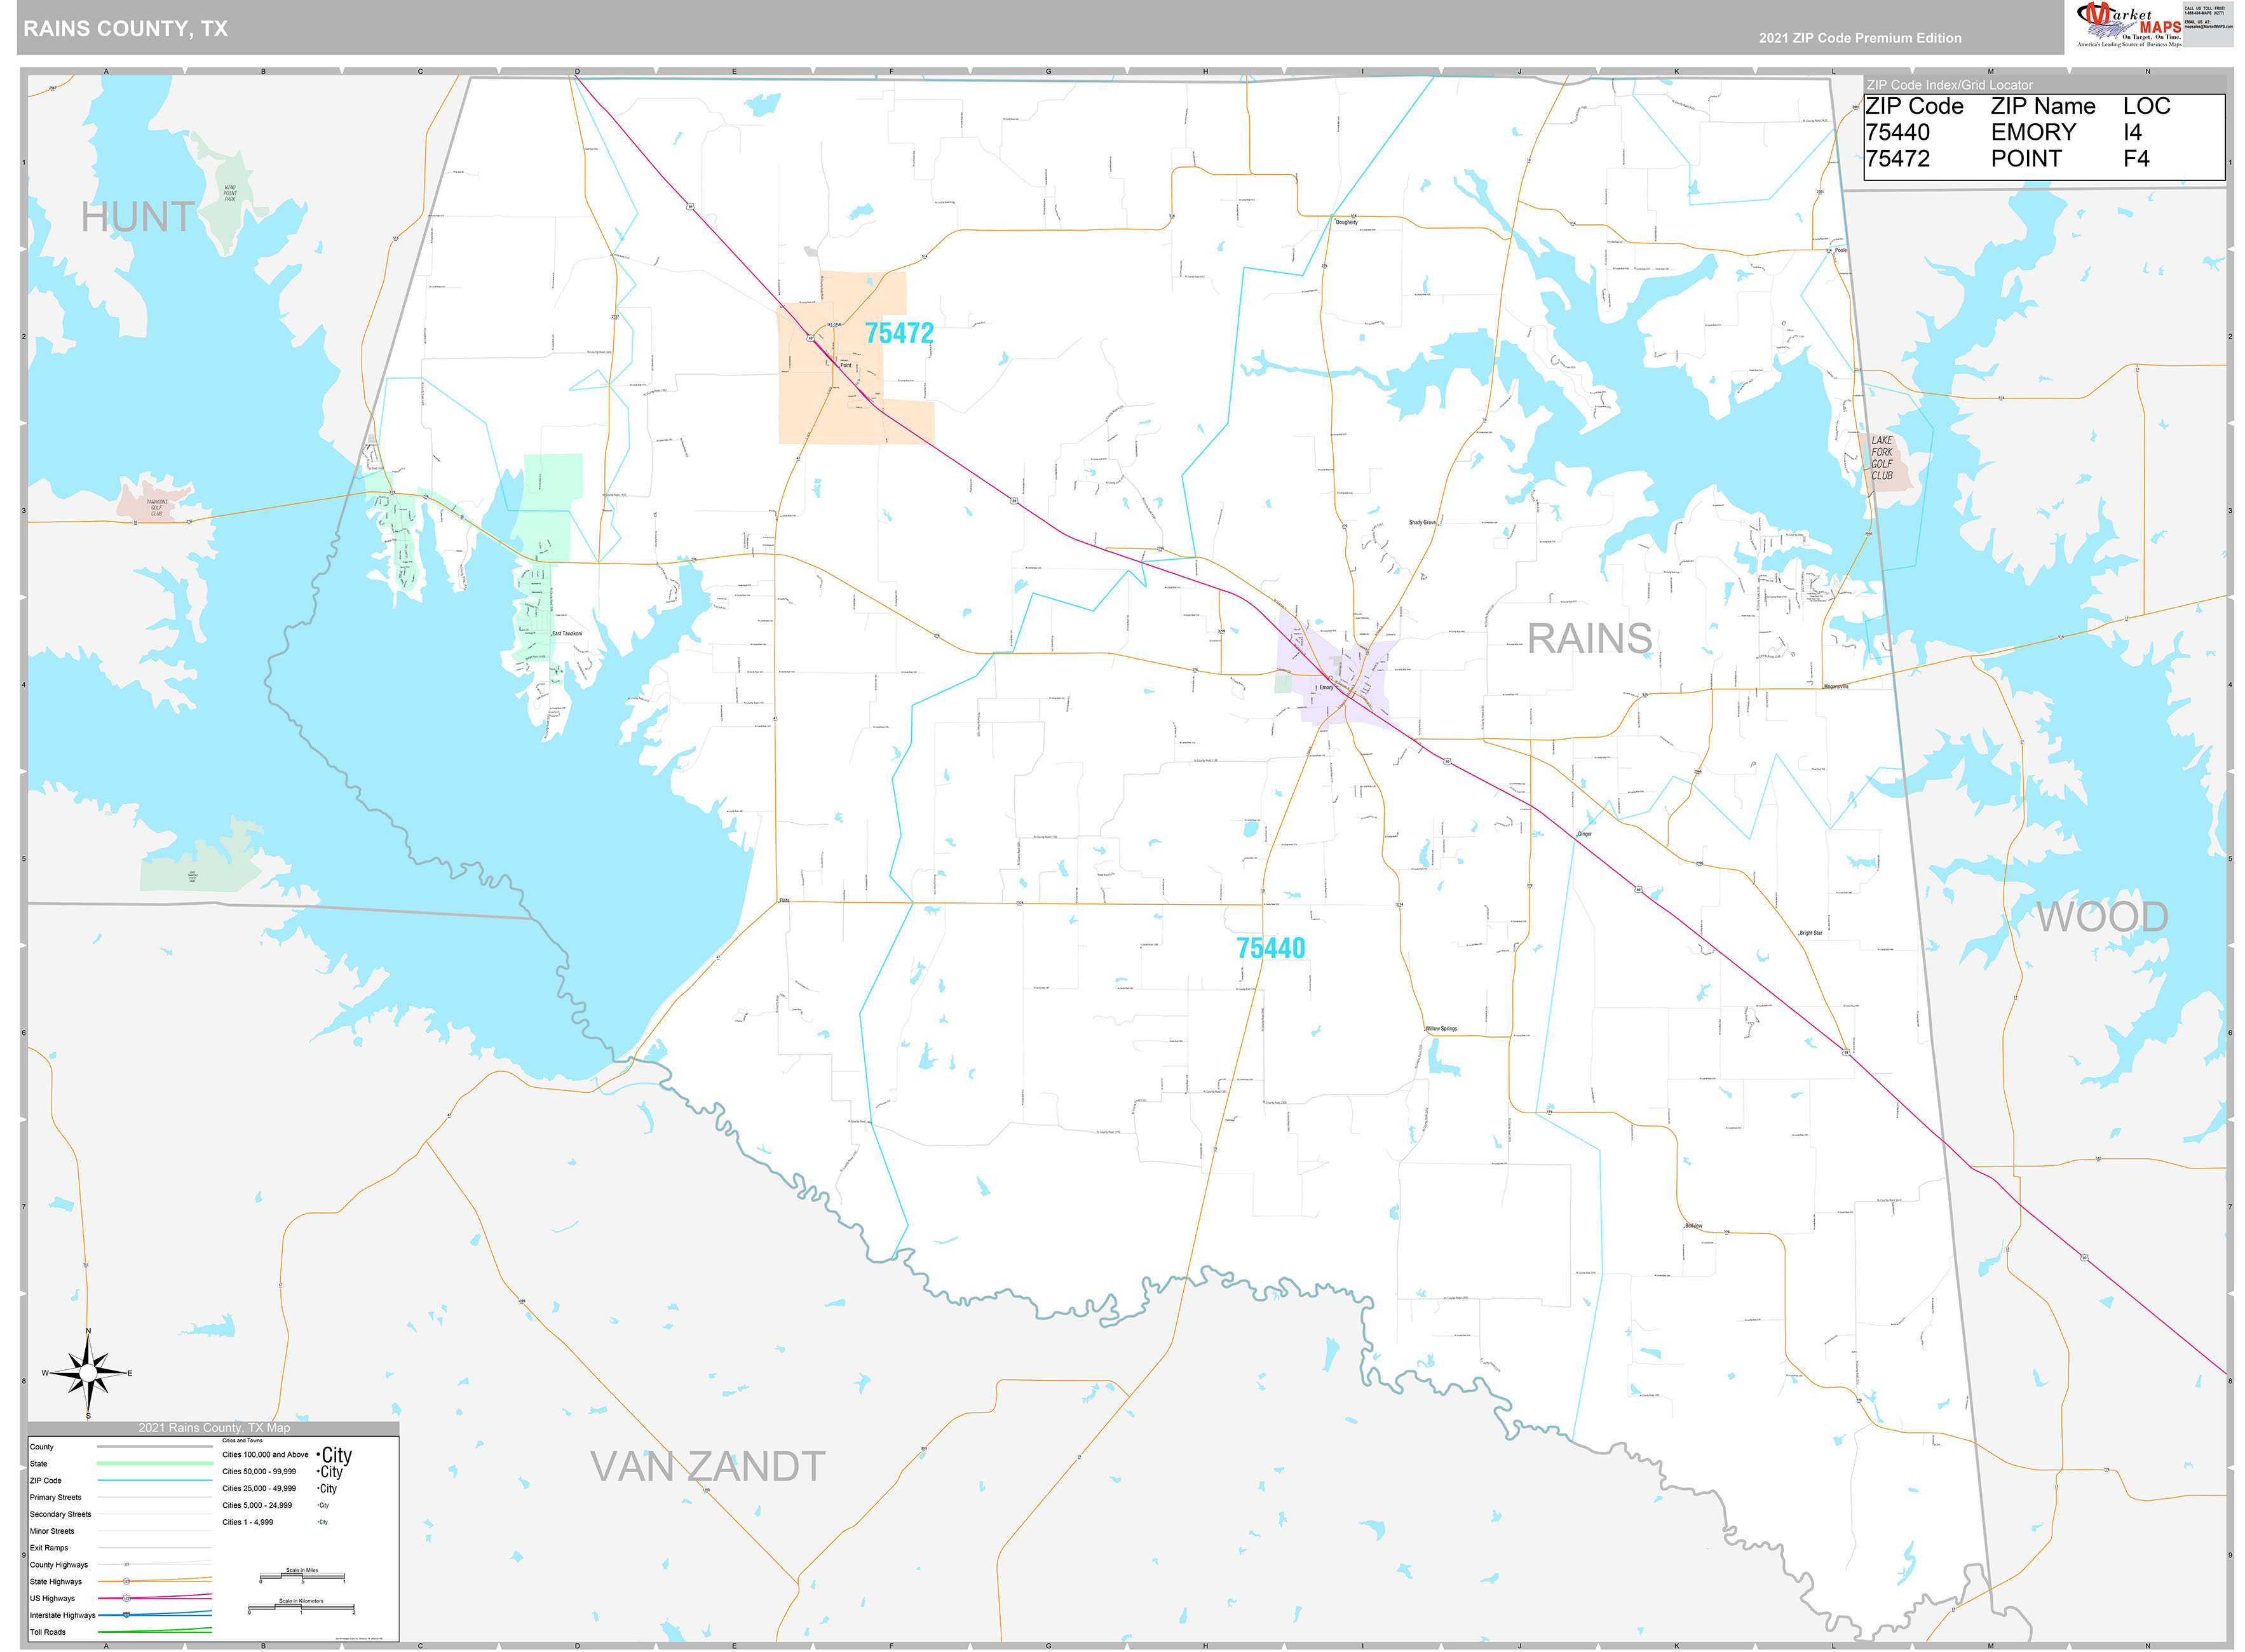
Task: Click the US Highways route shield in legend
Action: click(126, 1598)
